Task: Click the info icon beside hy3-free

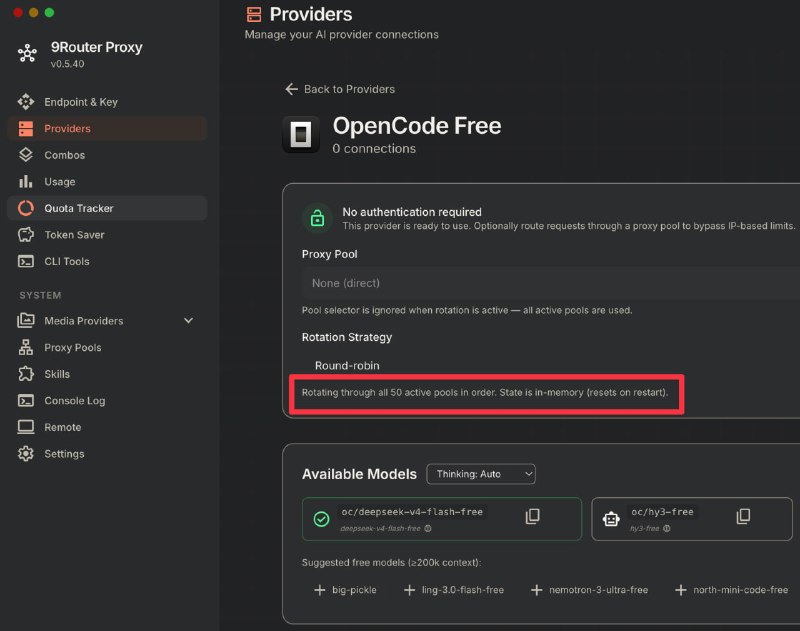Action: tap(666, 528)
